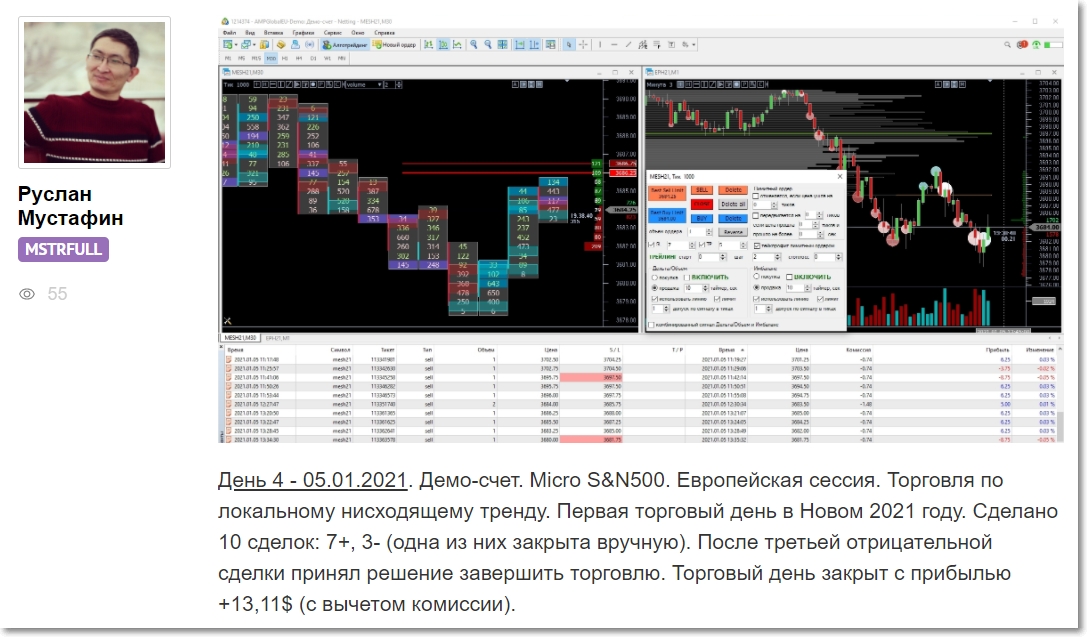Toggle the first pending order checkbox
Screen dimensions: 1087x637
pyautogui.click(x=756, y=195)
